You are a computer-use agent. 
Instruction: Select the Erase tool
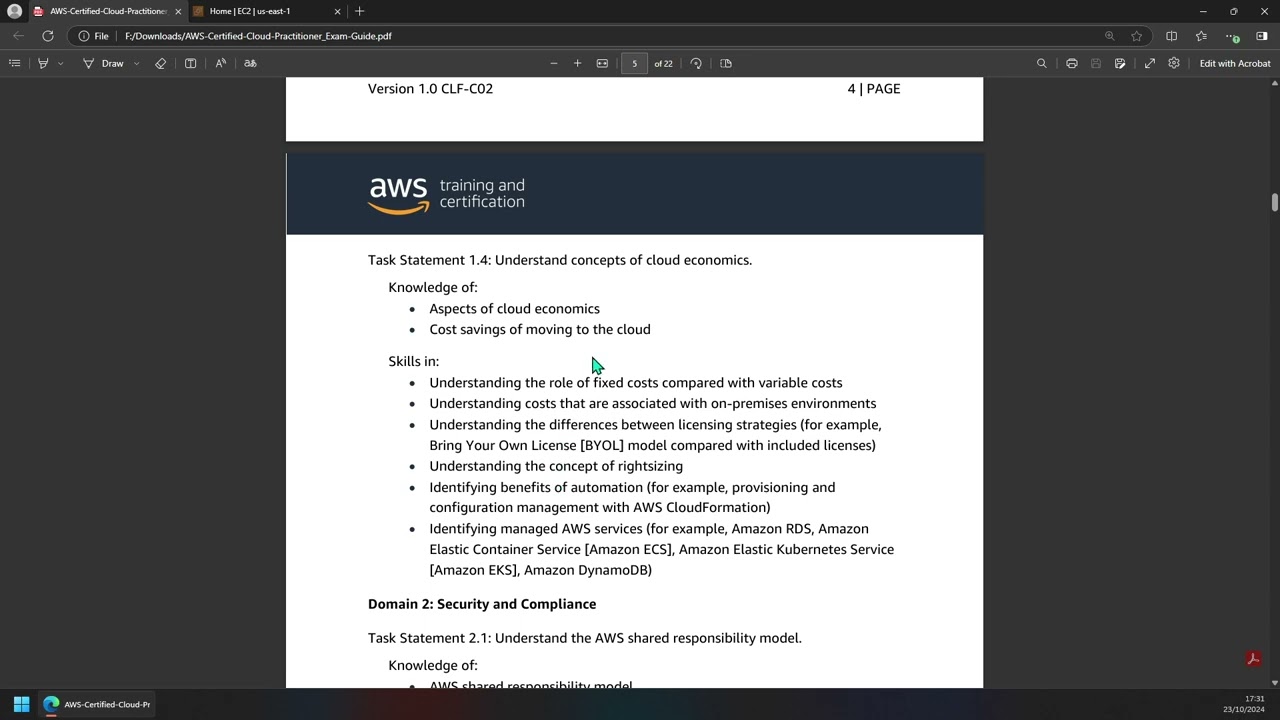click(160, 63)
